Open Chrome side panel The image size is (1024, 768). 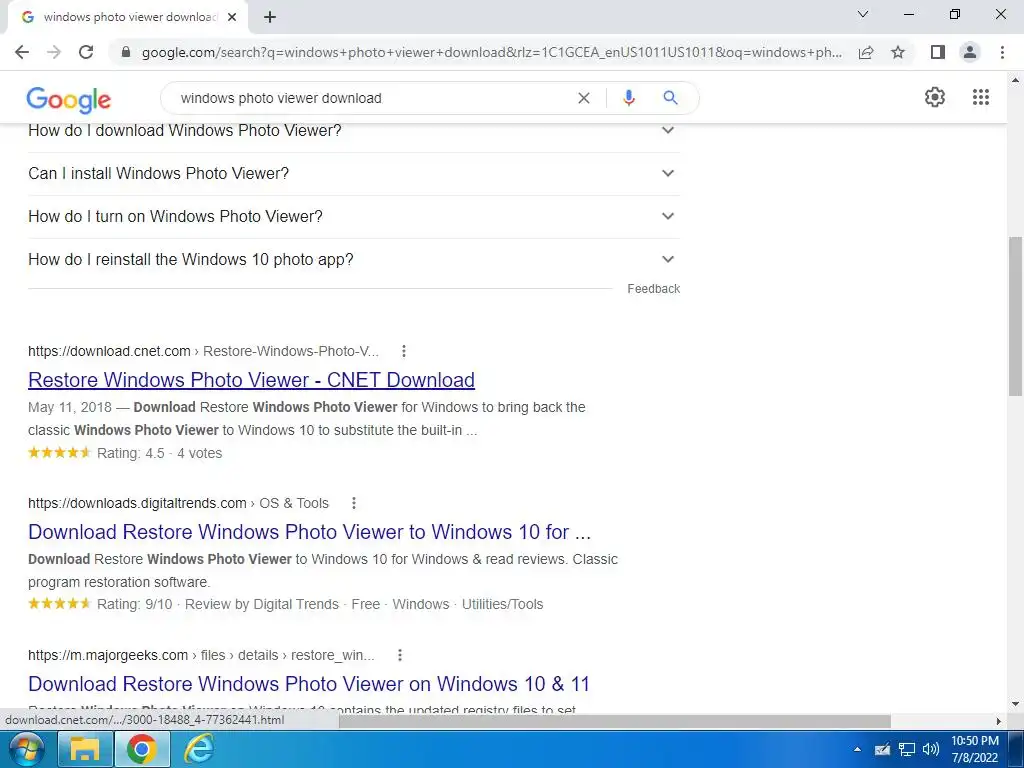(938, 52)
